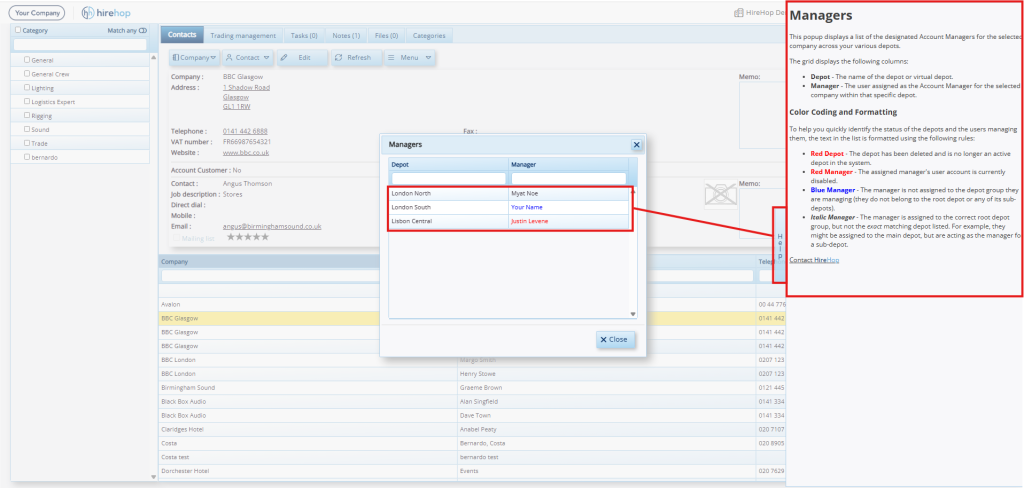Open the vertical Help tab
1024x488 pixels.
tap(780, 245)
